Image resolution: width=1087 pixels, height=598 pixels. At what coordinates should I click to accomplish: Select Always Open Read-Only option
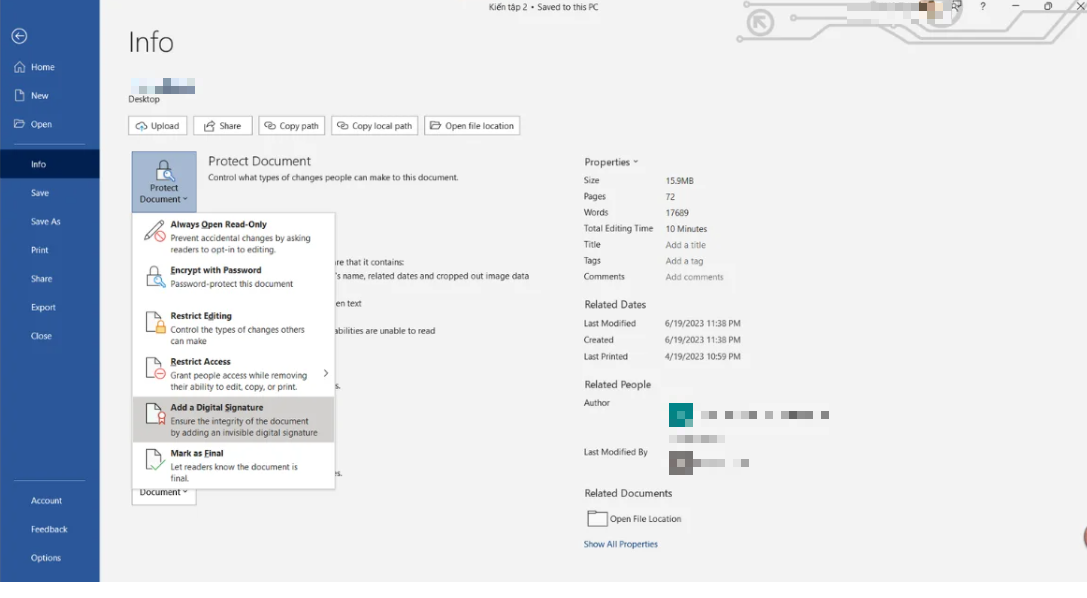click(x=234, y=236)
